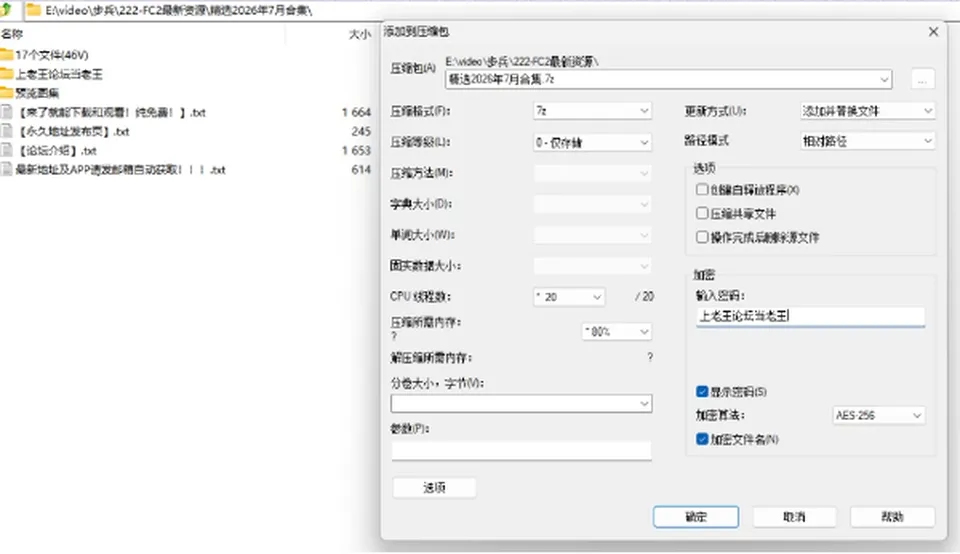The width and height of the screenshot is (960, 554).
Task: Click the 帮助 button
Action: coord(892,517)
